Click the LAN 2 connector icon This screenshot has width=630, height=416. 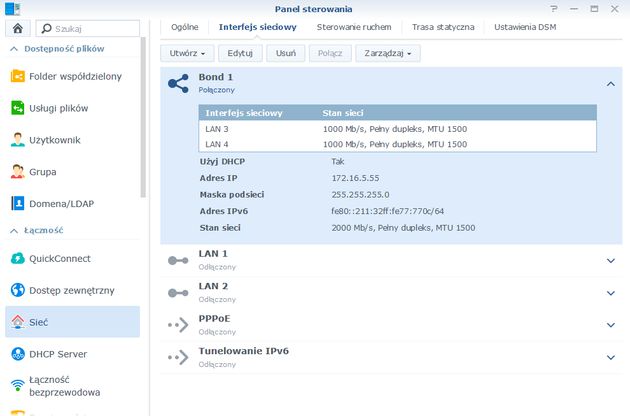[x=178, y=293]
